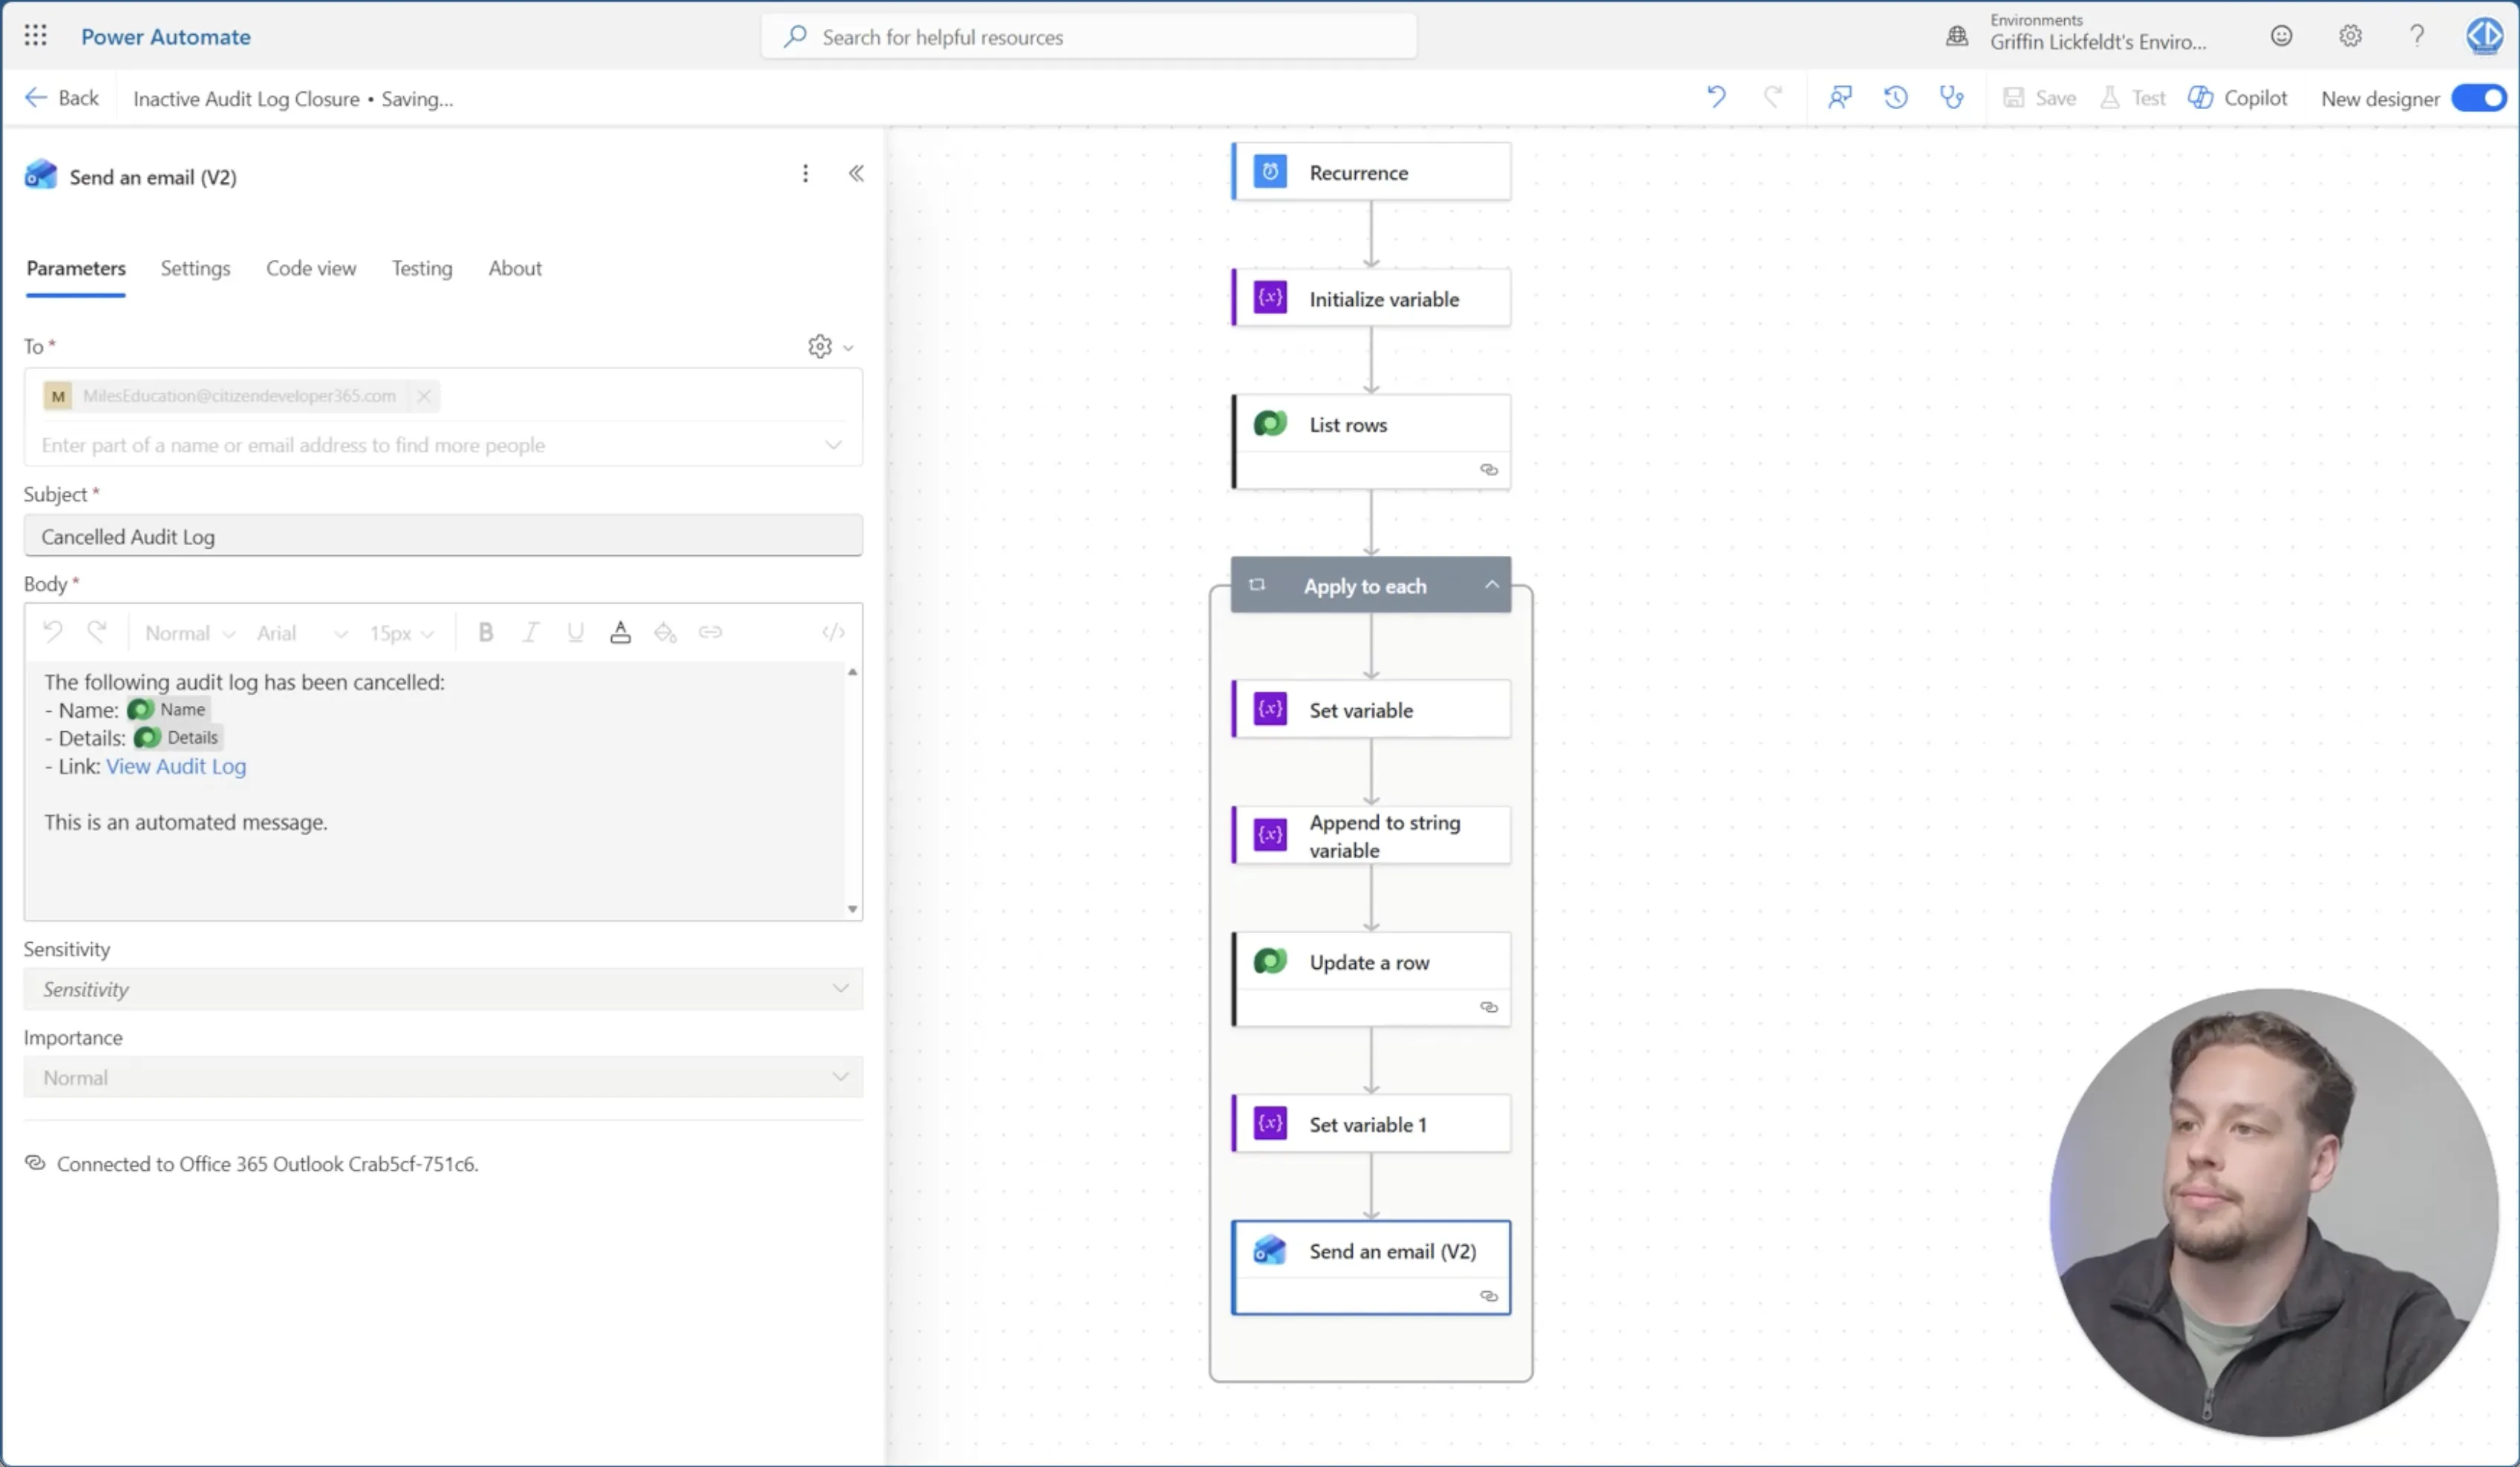The width and height of the screenshot is (2520, 1467).
Task: Go back with the Back button
Action: (62, 98)
